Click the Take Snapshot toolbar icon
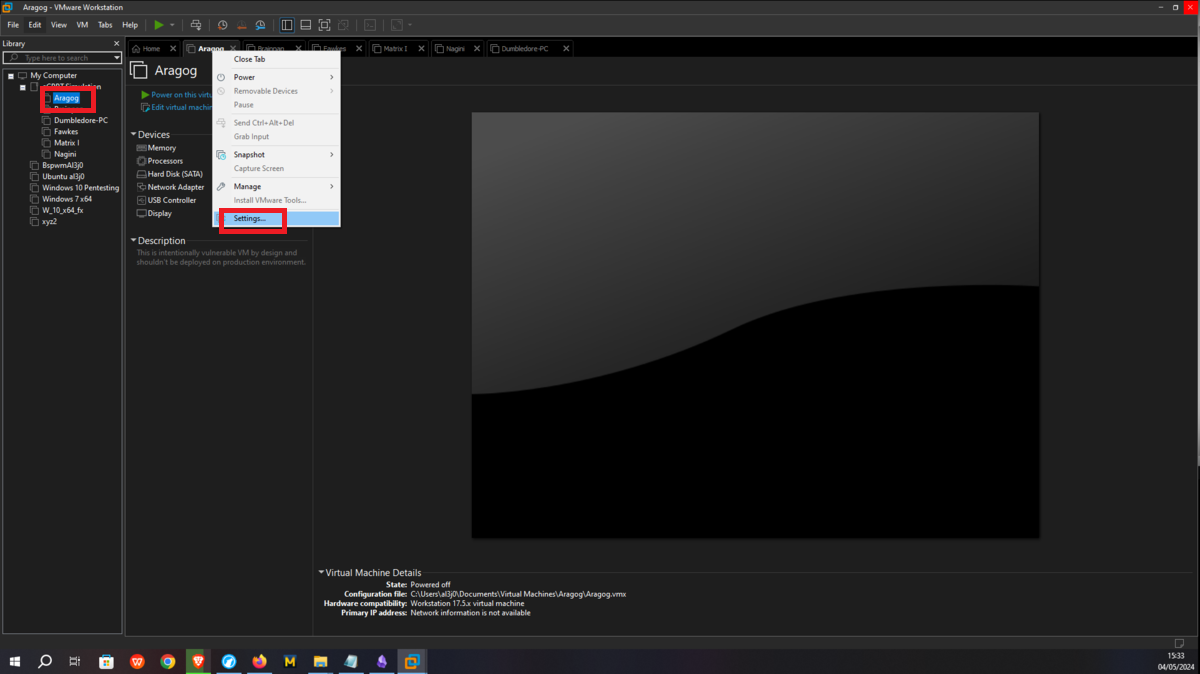 pos(222,25)
